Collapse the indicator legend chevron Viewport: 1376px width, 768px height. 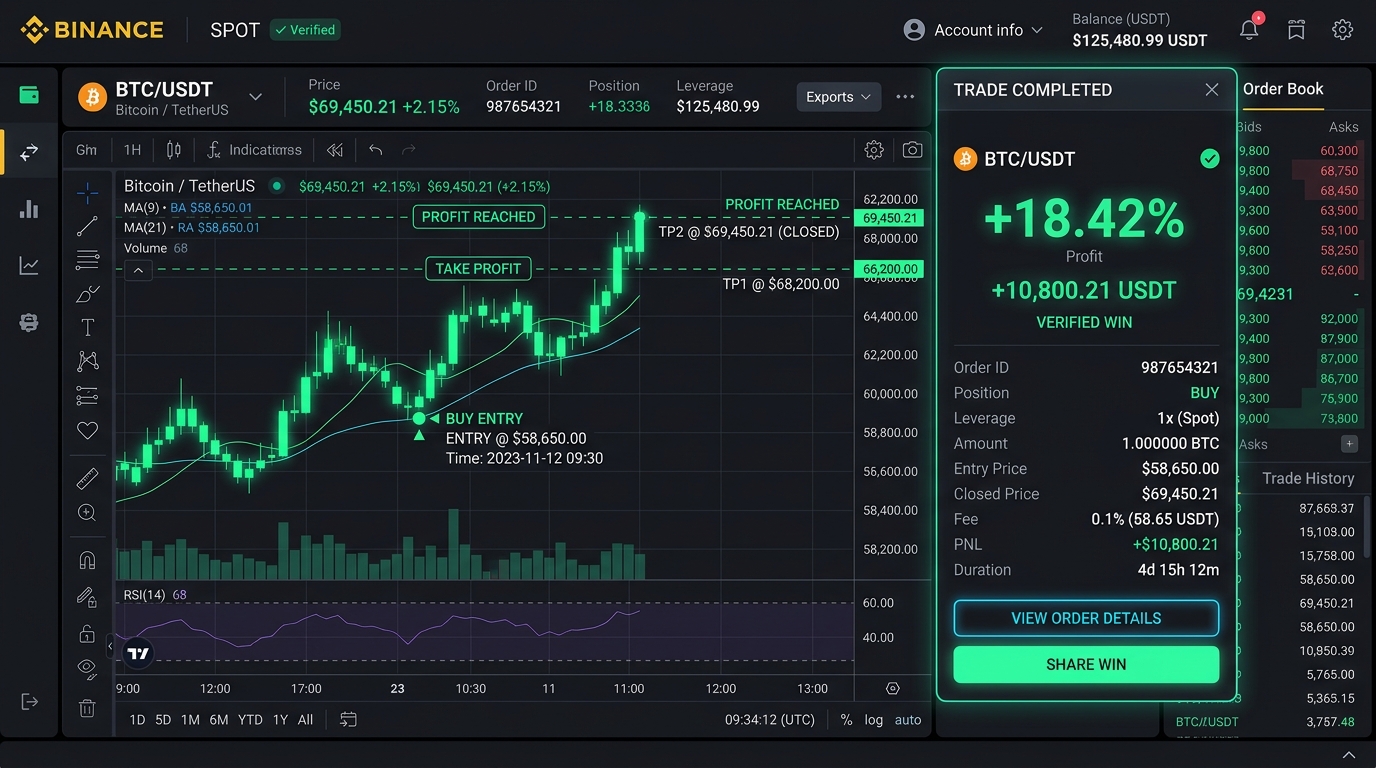(x=138, y=270)
